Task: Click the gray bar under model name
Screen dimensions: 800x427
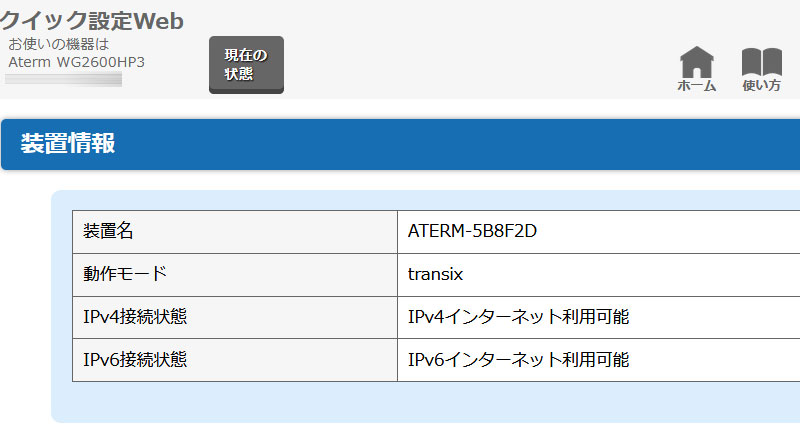Action: click(x=63, y=80)
